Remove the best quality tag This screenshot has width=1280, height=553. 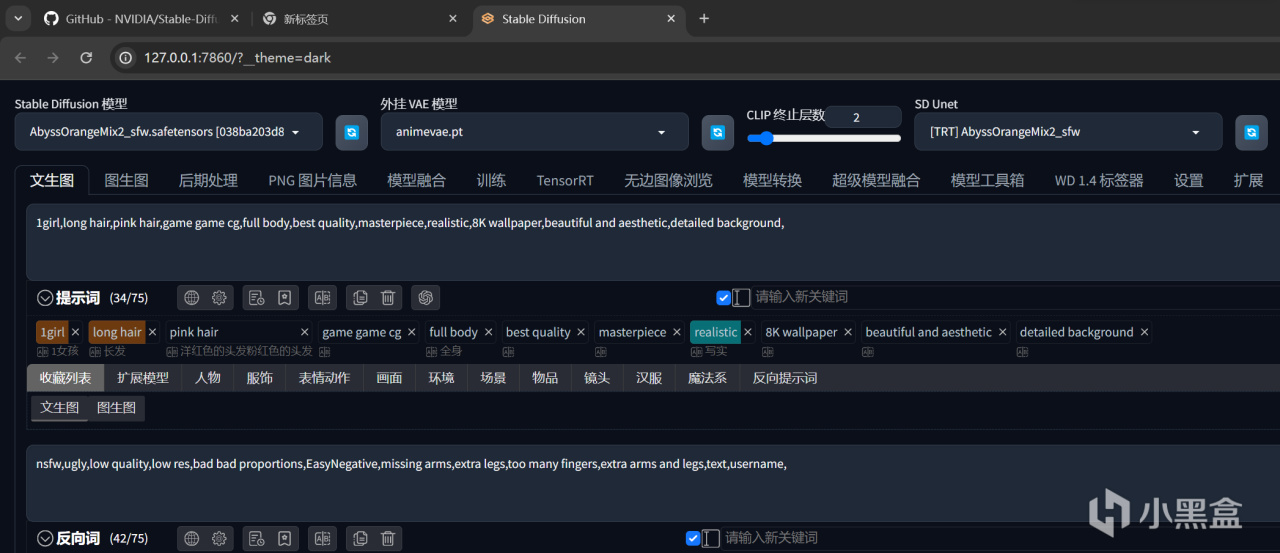(x=581, y=332)
